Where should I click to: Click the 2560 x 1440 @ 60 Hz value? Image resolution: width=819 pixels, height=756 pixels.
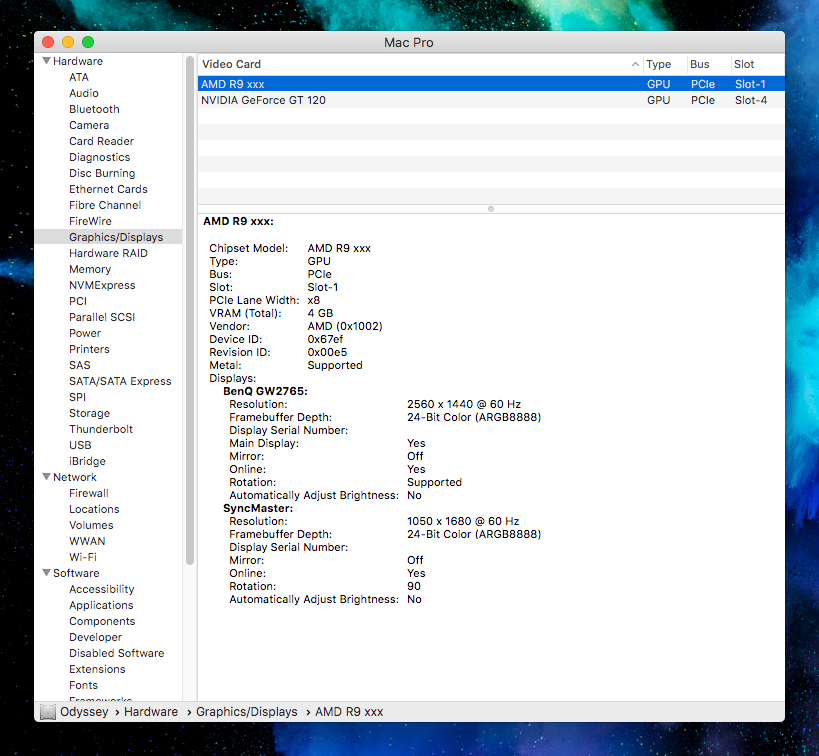tap(464, 404)
